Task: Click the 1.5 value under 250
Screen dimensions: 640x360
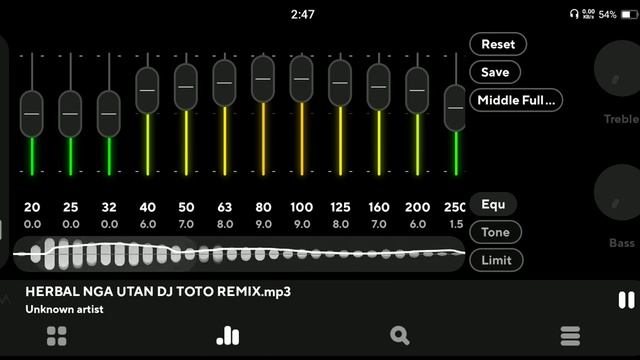Action: [x=456, y=224]
